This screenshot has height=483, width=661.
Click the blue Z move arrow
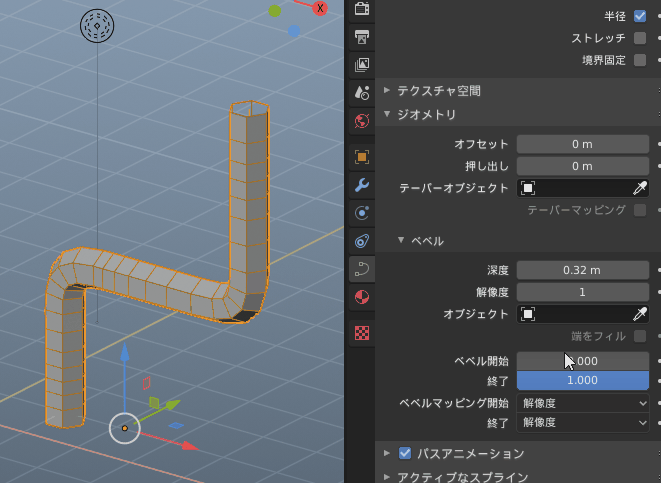[124, 353]
